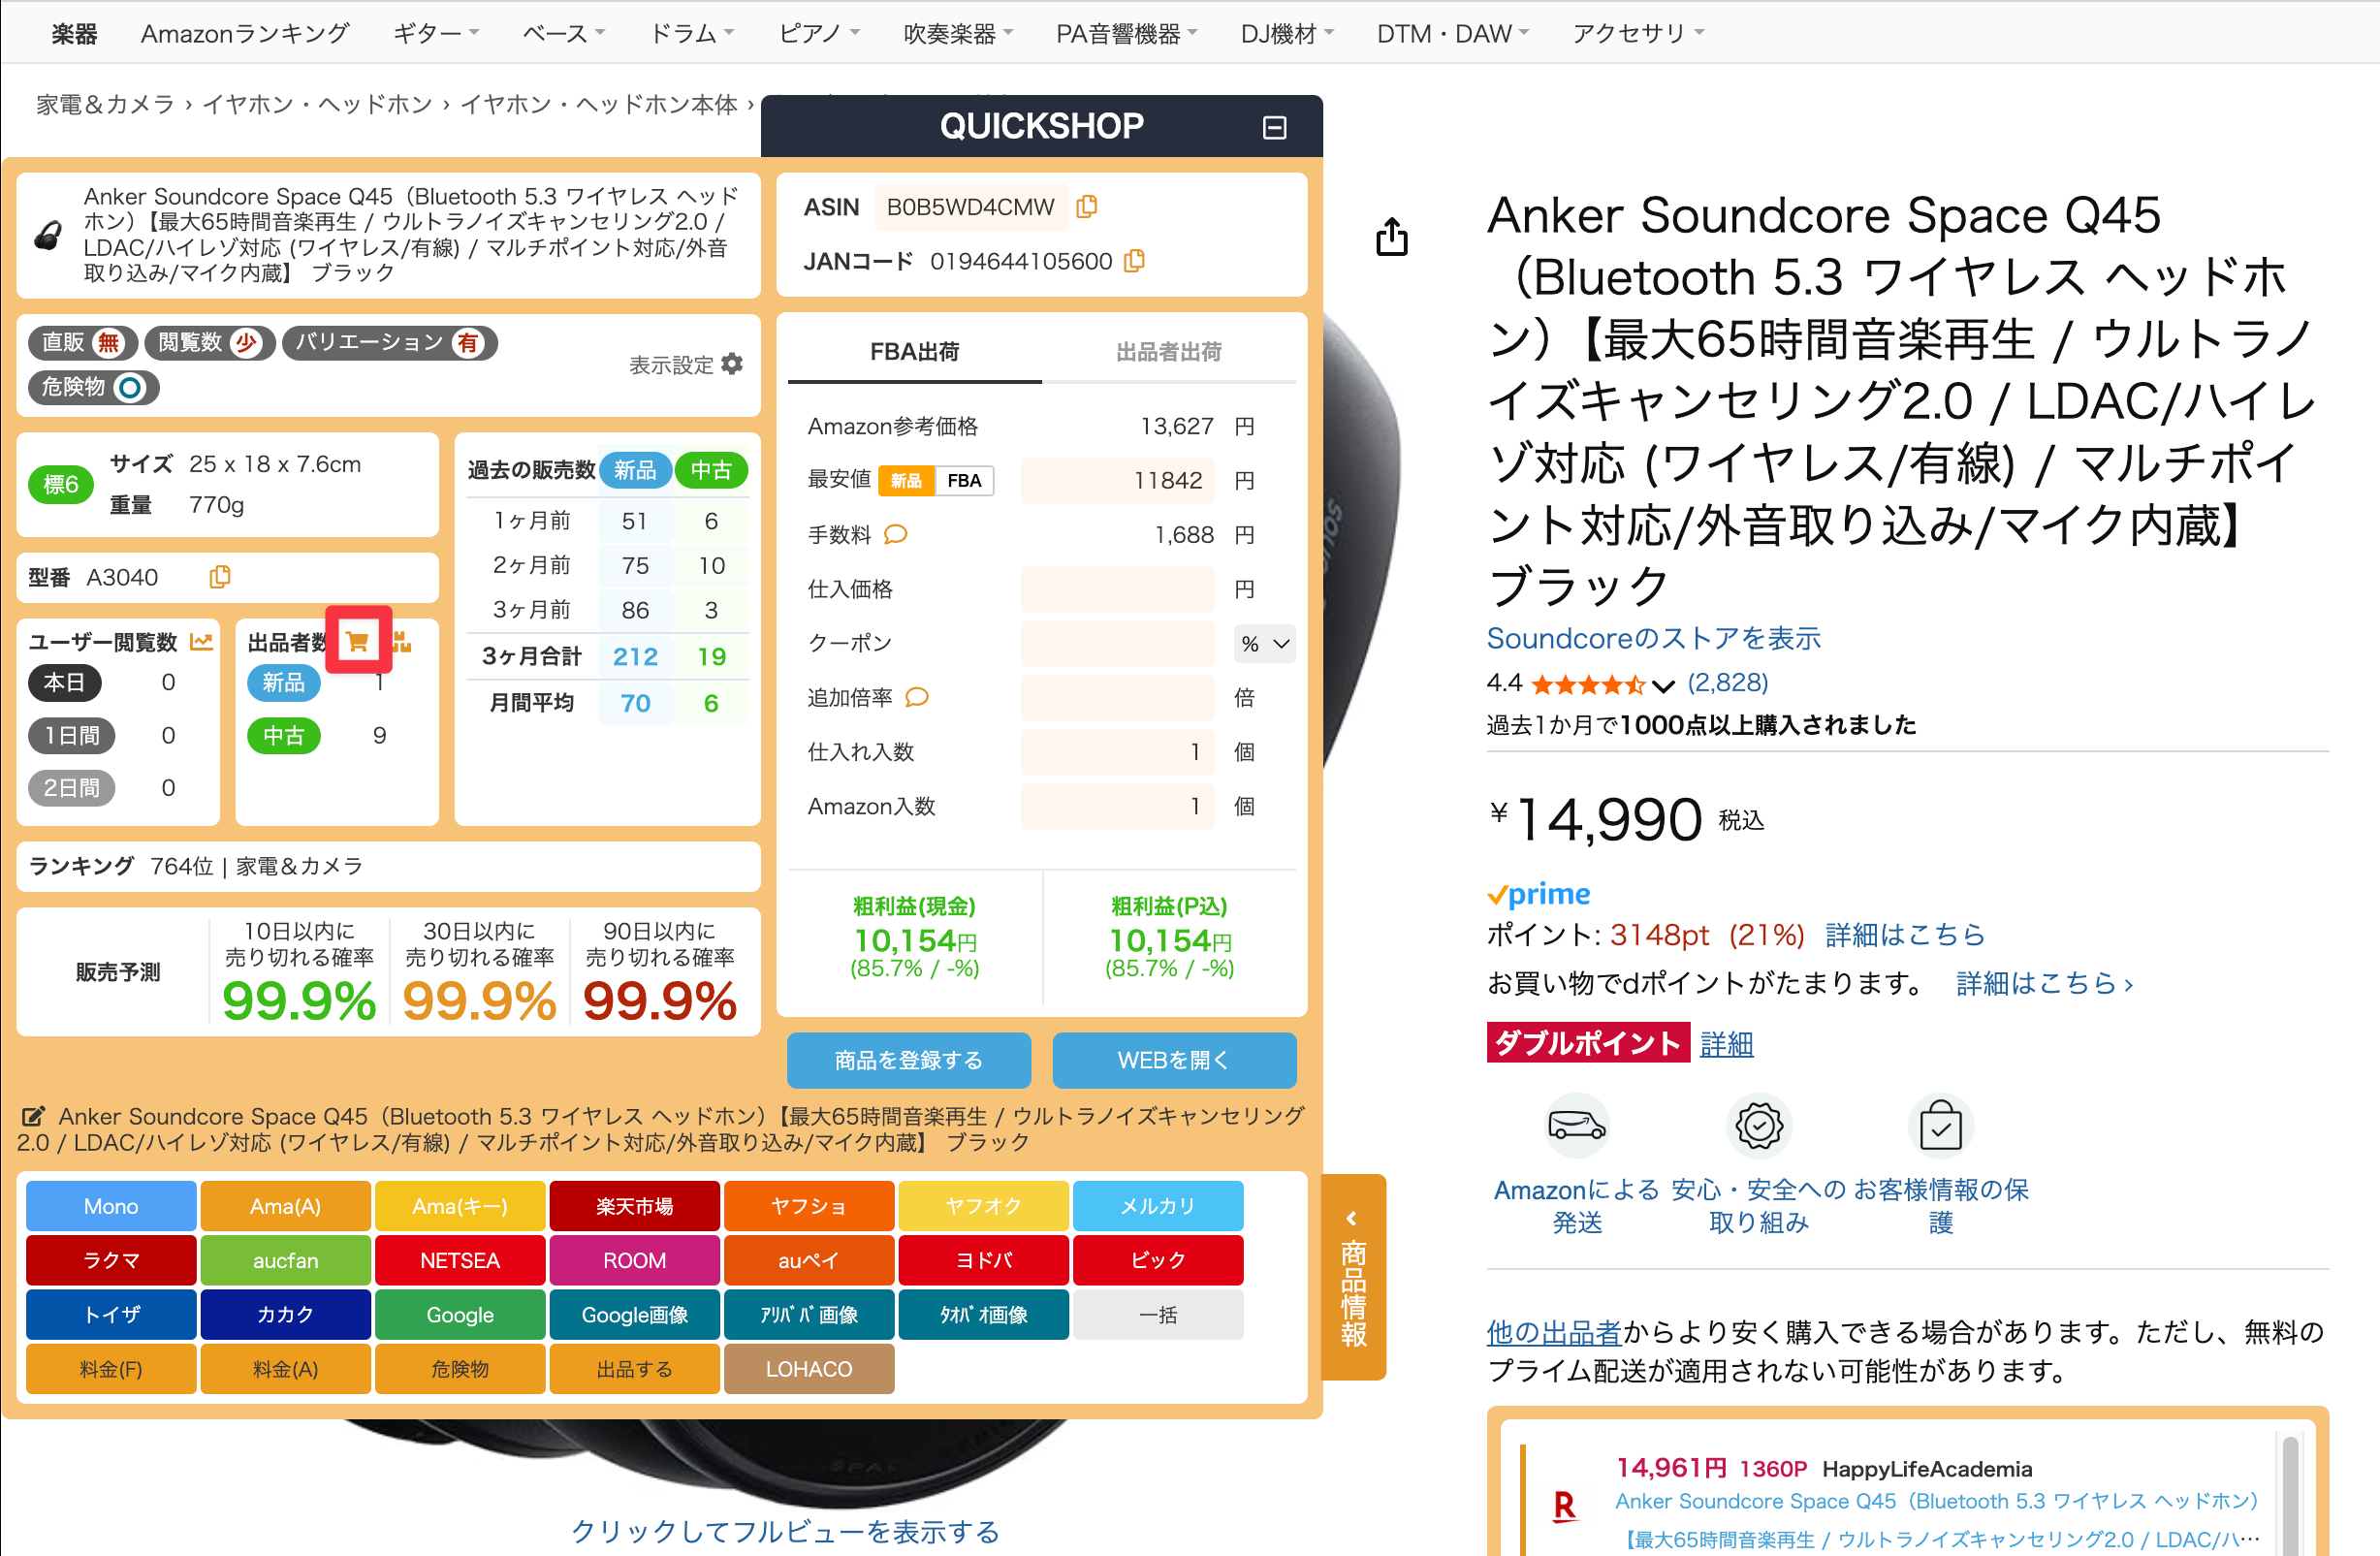Click the 出品する button
The width and height of the screenshot is (2380, 1556).
tap(635, 1369)
